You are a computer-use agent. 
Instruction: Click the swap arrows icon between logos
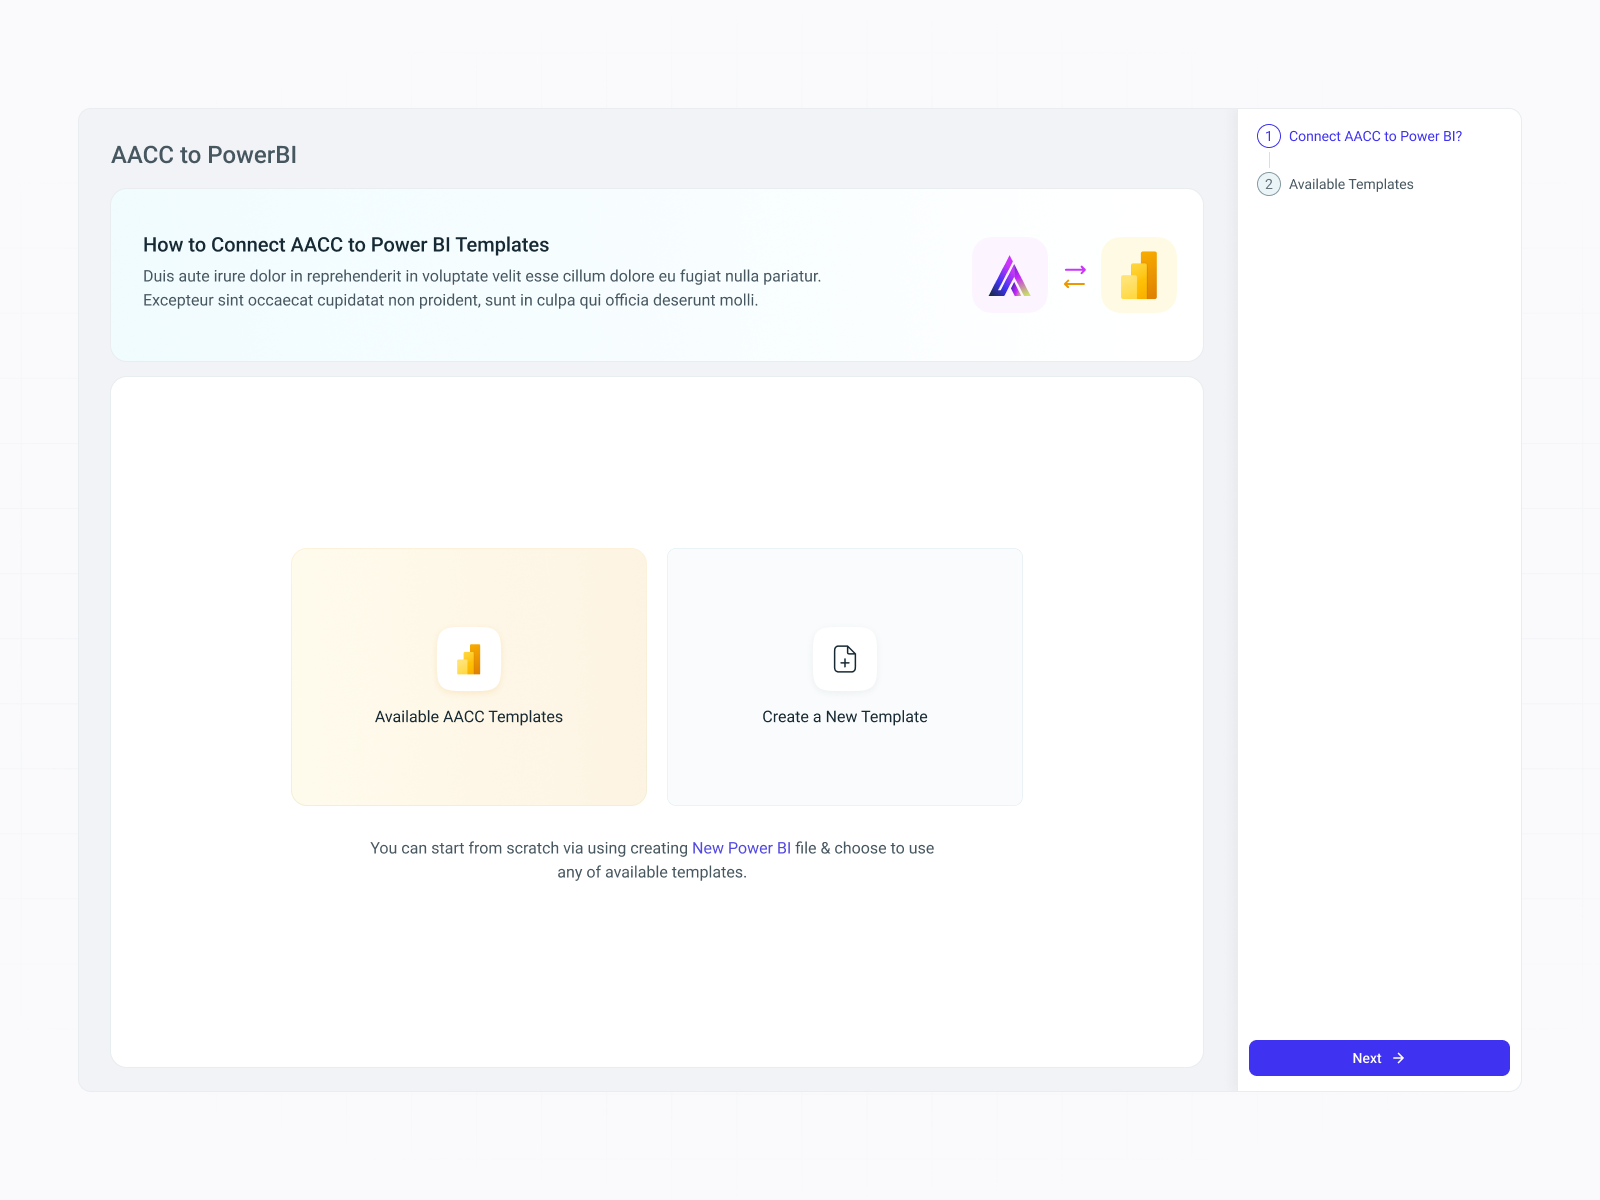[1075, 276]
